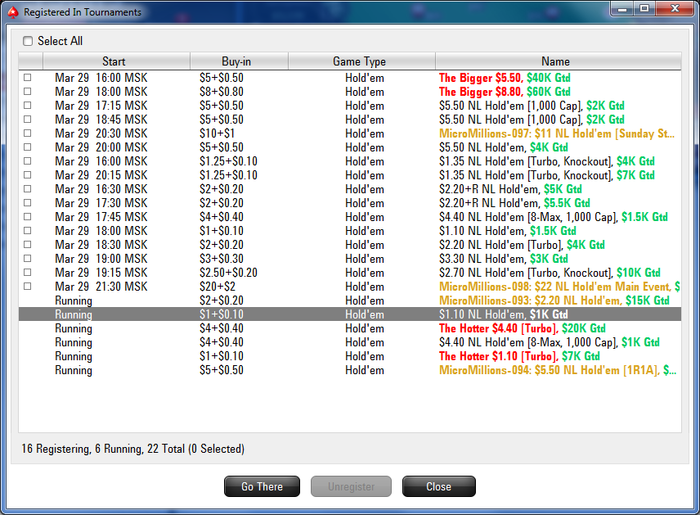Select the $2.20+R NL Hold'em $5.5K Gtd row
Image resolution: width=700 pixels, height=515 pixels.
[x=350, y=203]
